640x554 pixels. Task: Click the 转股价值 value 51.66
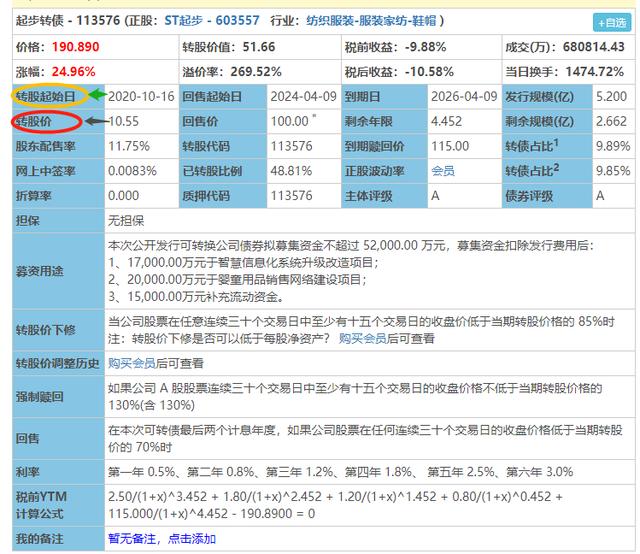(259, 47)
